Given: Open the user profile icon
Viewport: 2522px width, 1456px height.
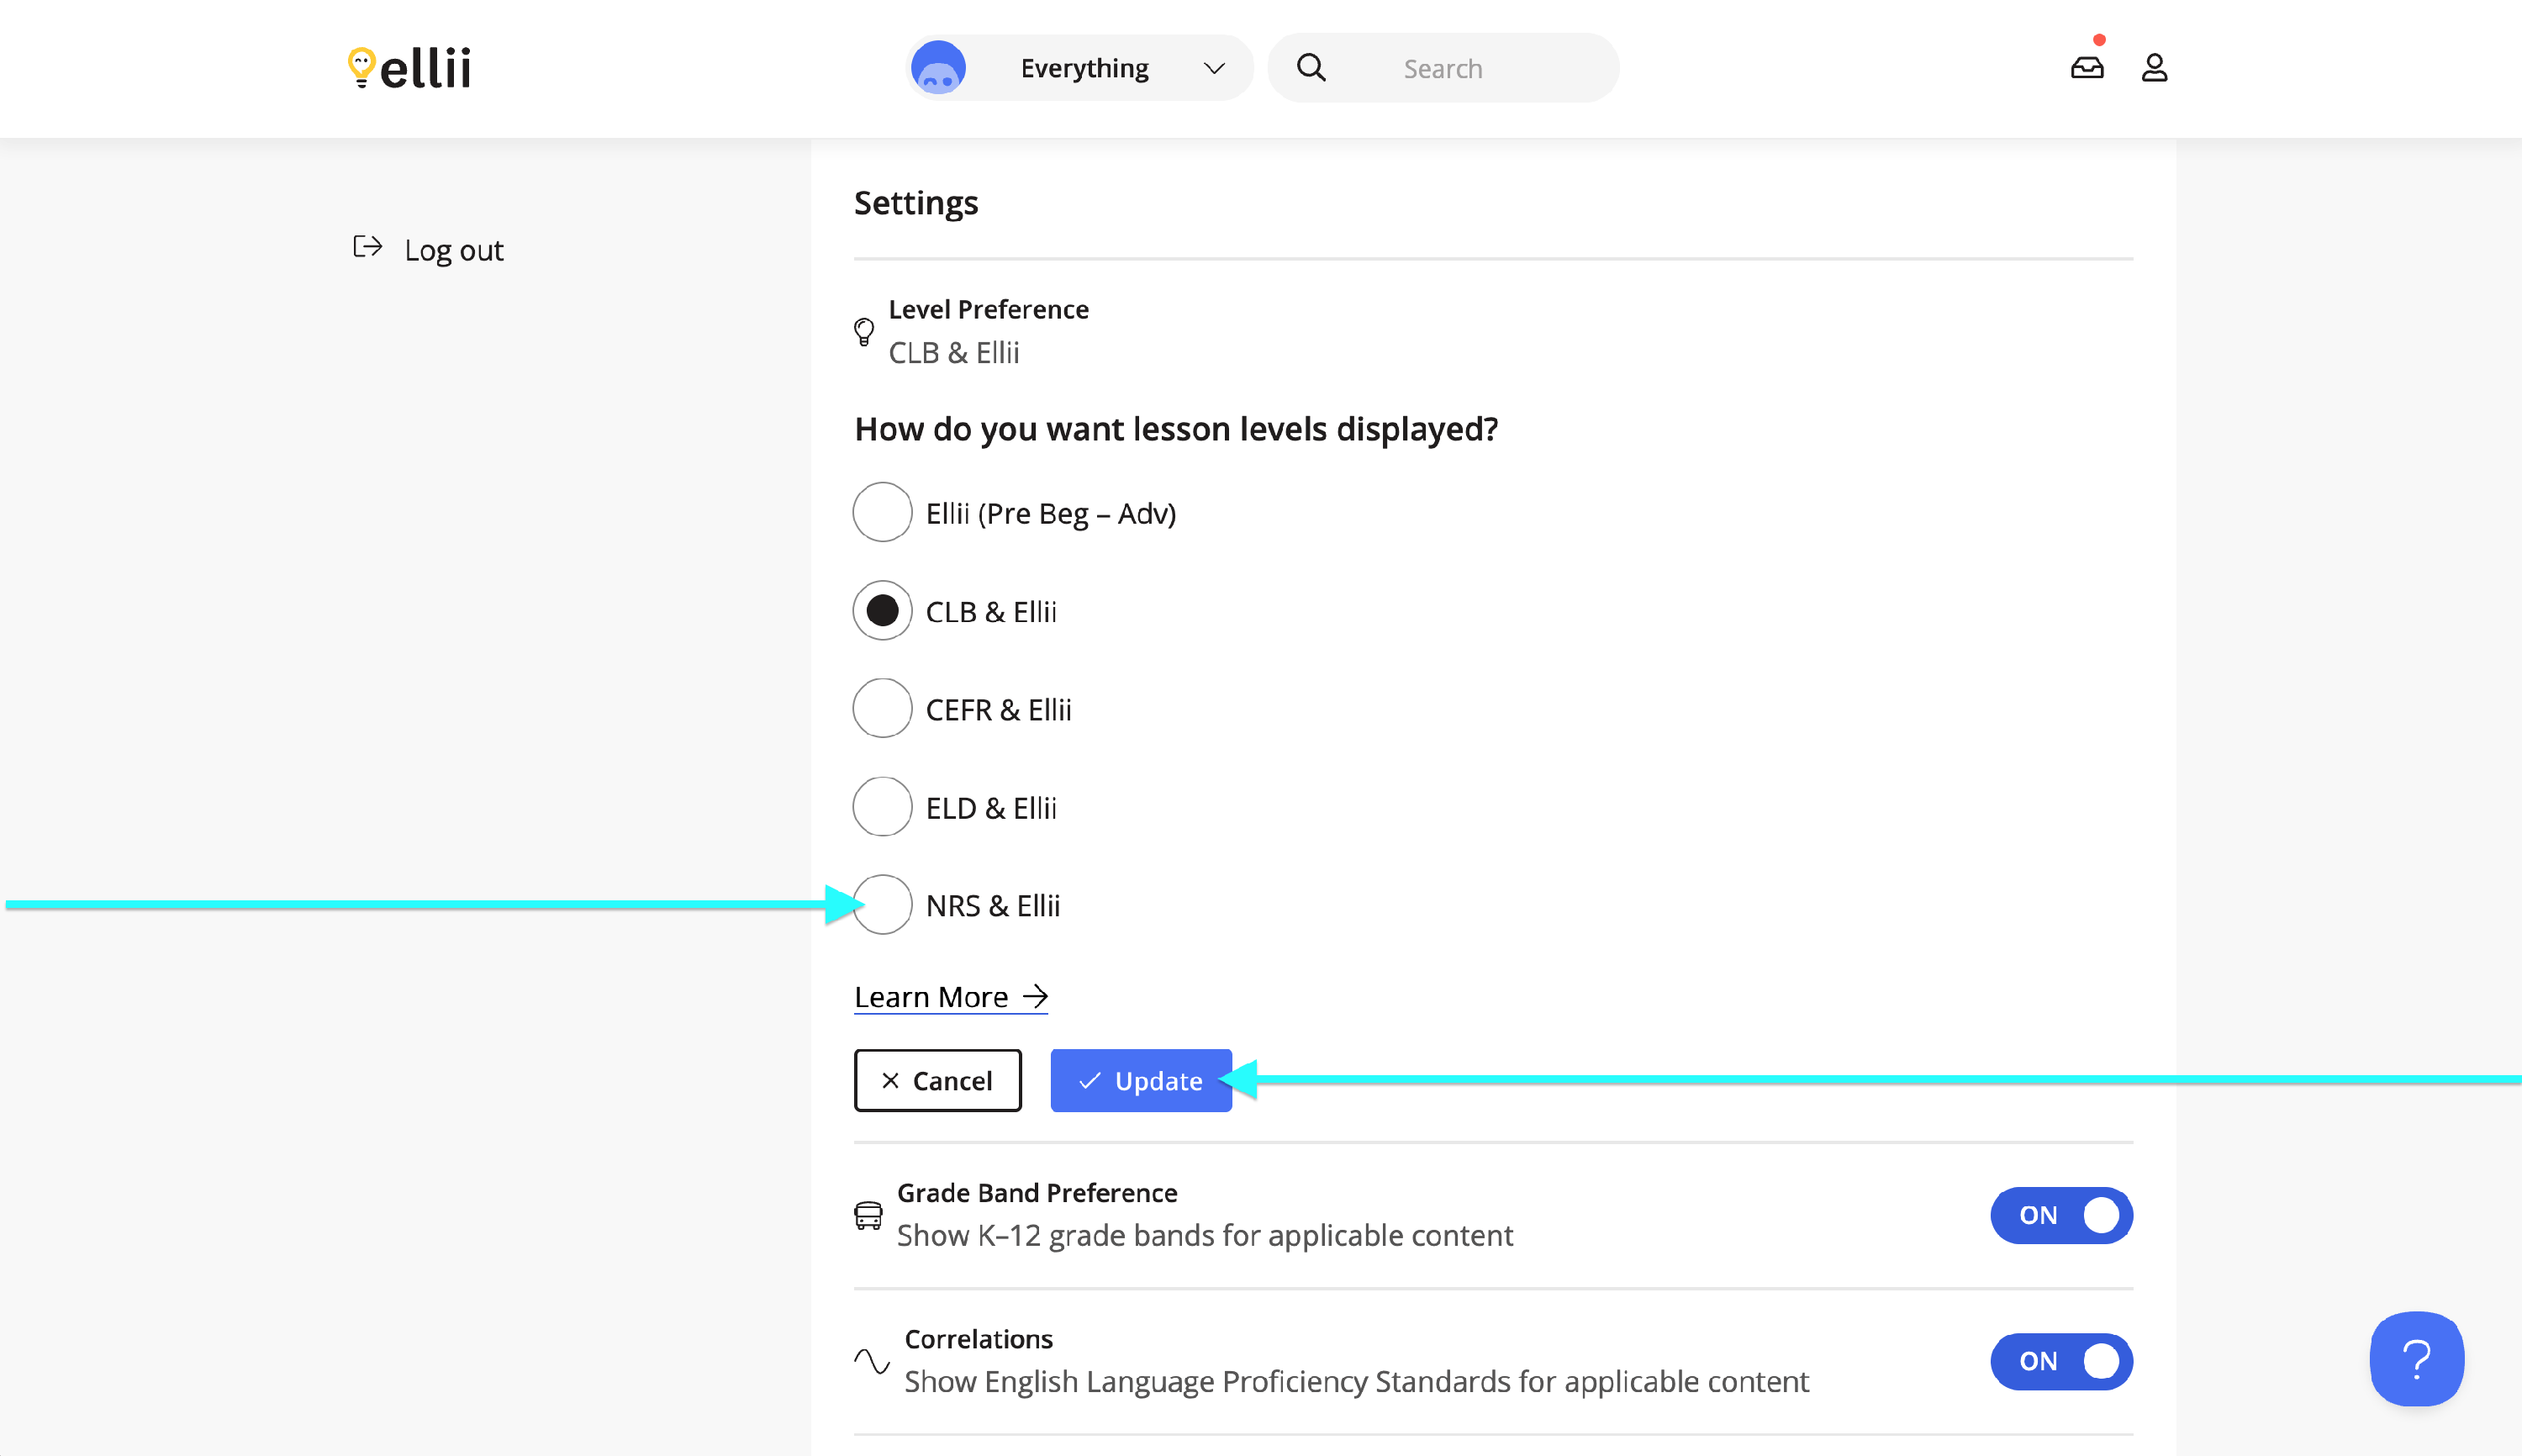Looking at the screenshot, I should [x=2153, y=68].
